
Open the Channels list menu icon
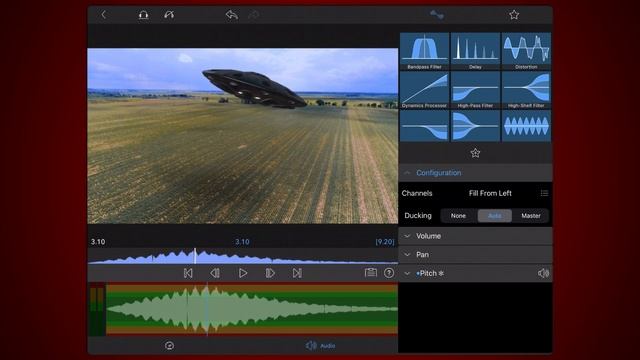[x=544, y=193]
